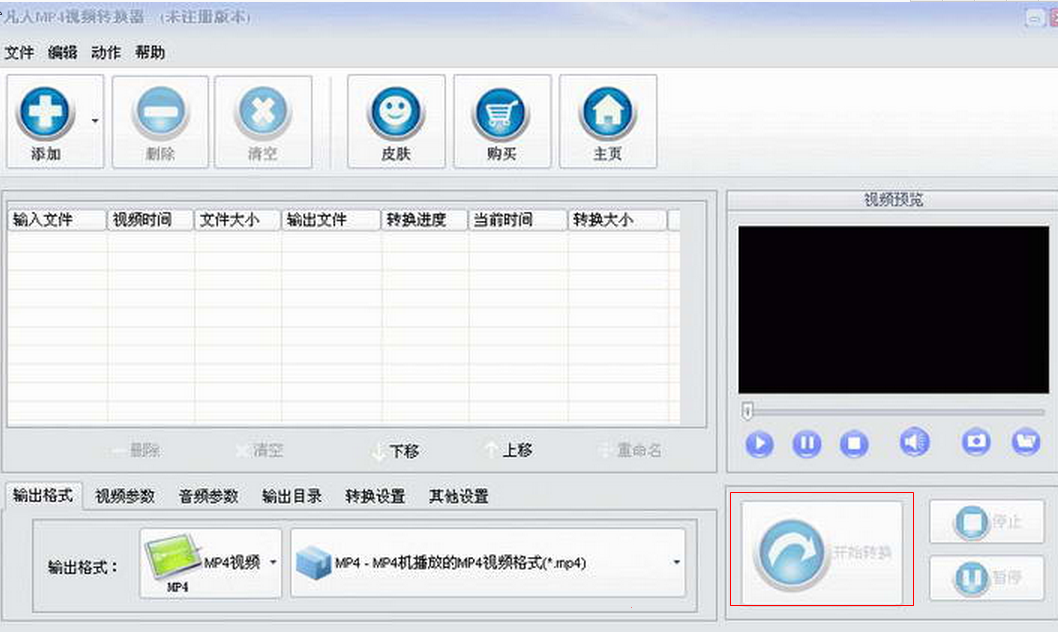1058x632 pixels.
Task: Stop the preview playback
Action: (x=854, y=443)
